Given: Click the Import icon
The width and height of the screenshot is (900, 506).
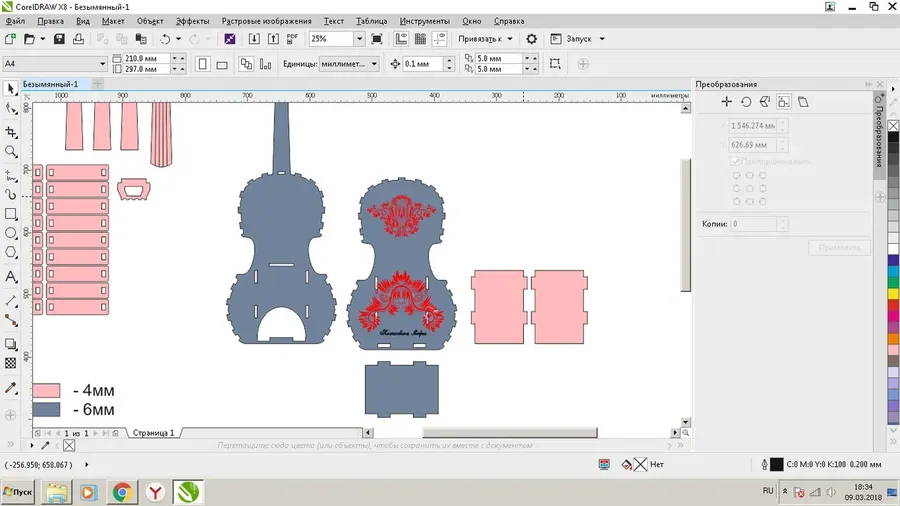Looking at the screenshot, I should [x=254, y=39].
